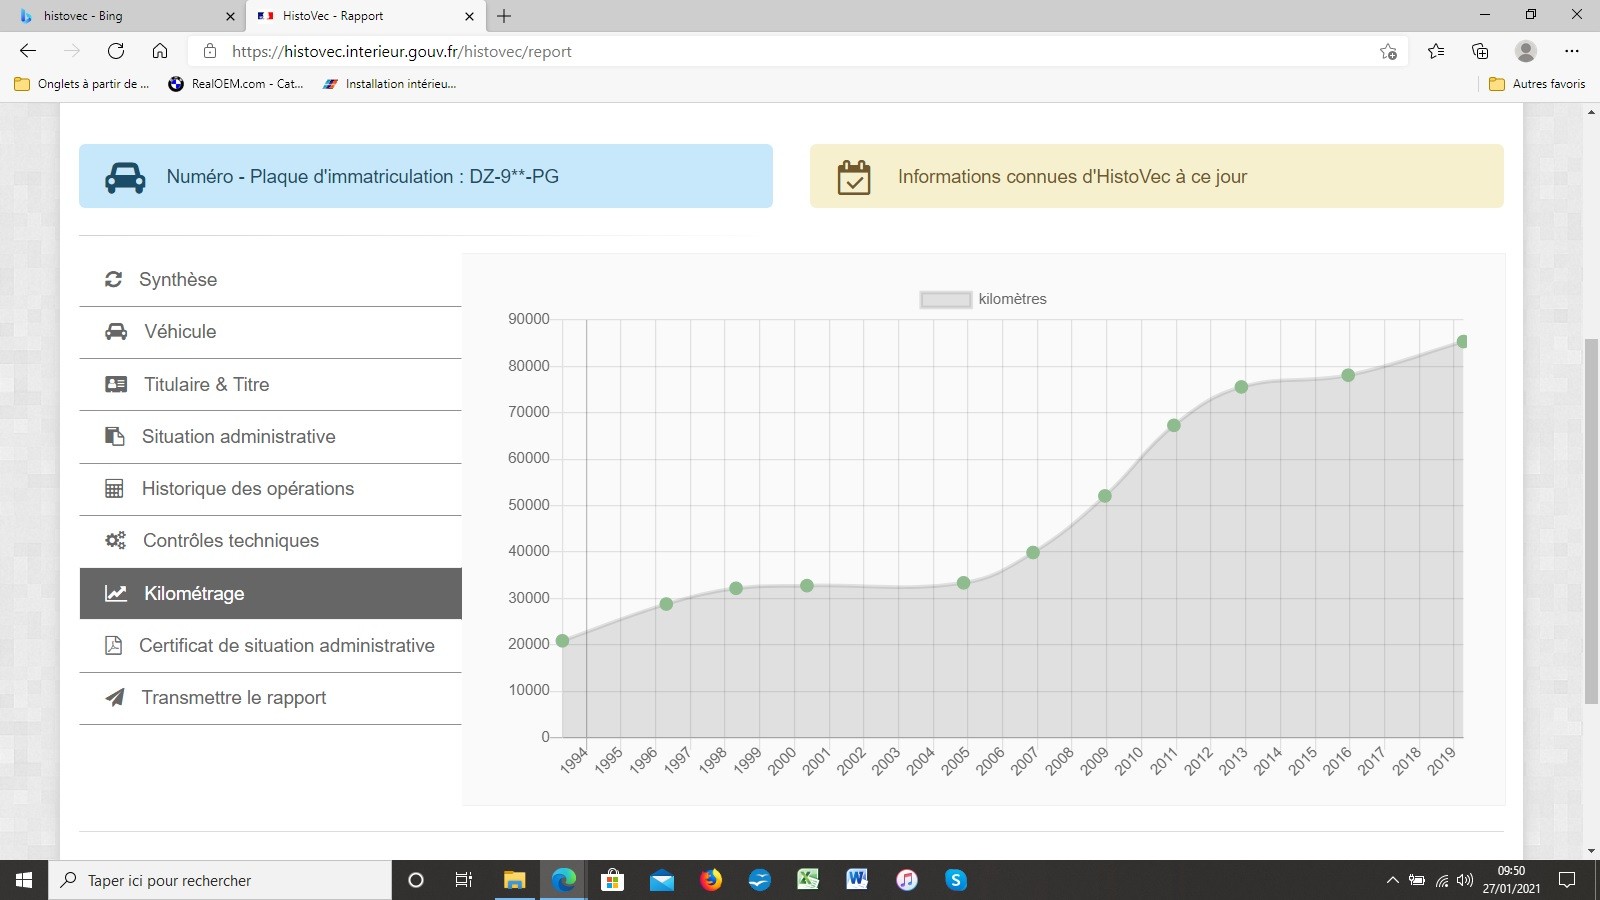This screenshot has width=1600, height=900.
Task: Launch Firefox from the taskbar
Action: (711, 880)
